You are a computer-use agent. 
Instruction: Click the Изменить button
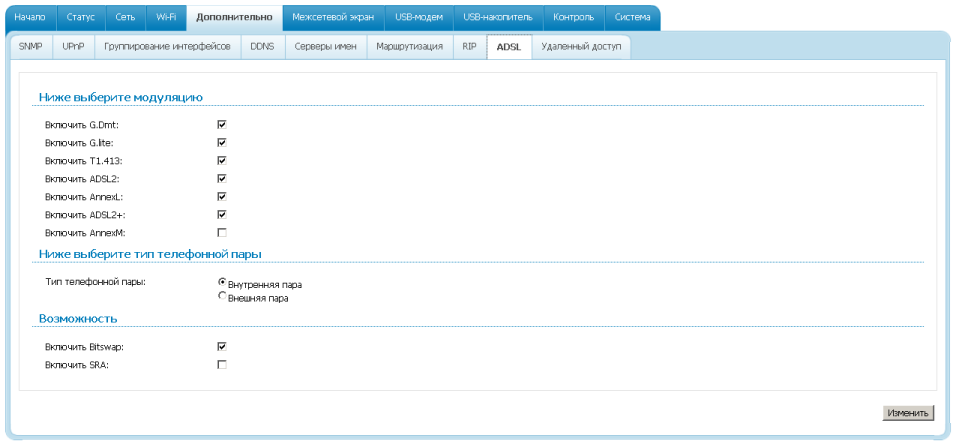coord(908,413)
